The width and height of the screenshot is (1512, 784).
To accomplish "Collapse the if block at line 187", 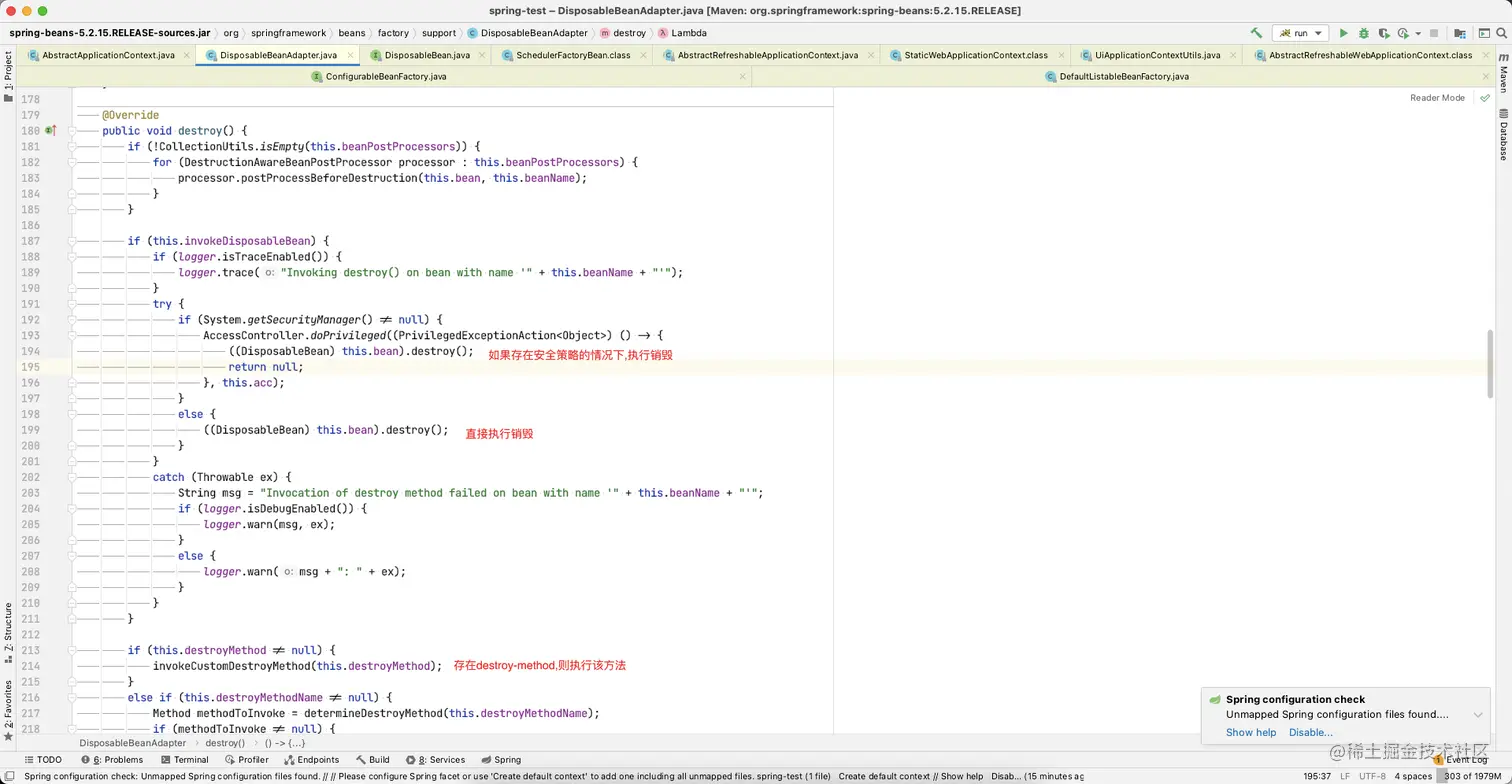I will [x=72, y=241].
